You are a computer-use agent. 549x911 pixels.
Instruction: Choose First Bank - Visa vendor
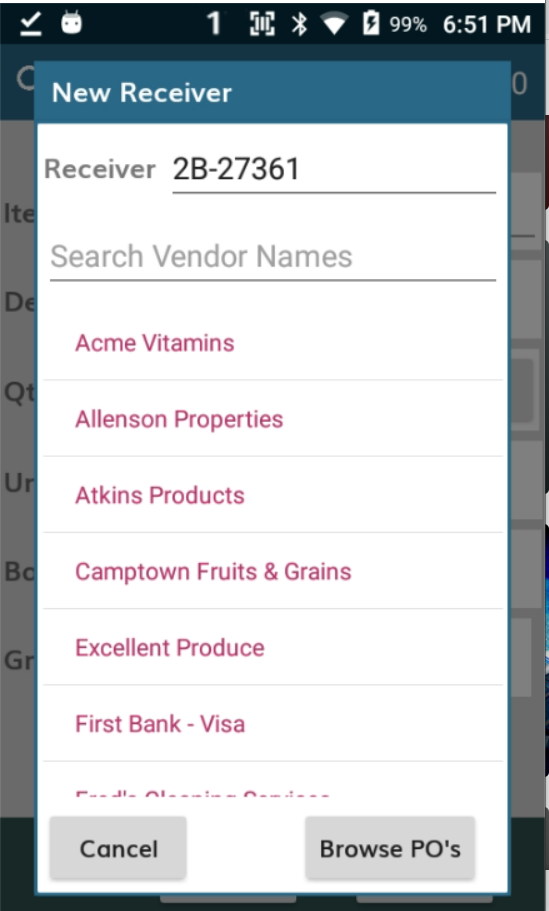coord(273,724)
